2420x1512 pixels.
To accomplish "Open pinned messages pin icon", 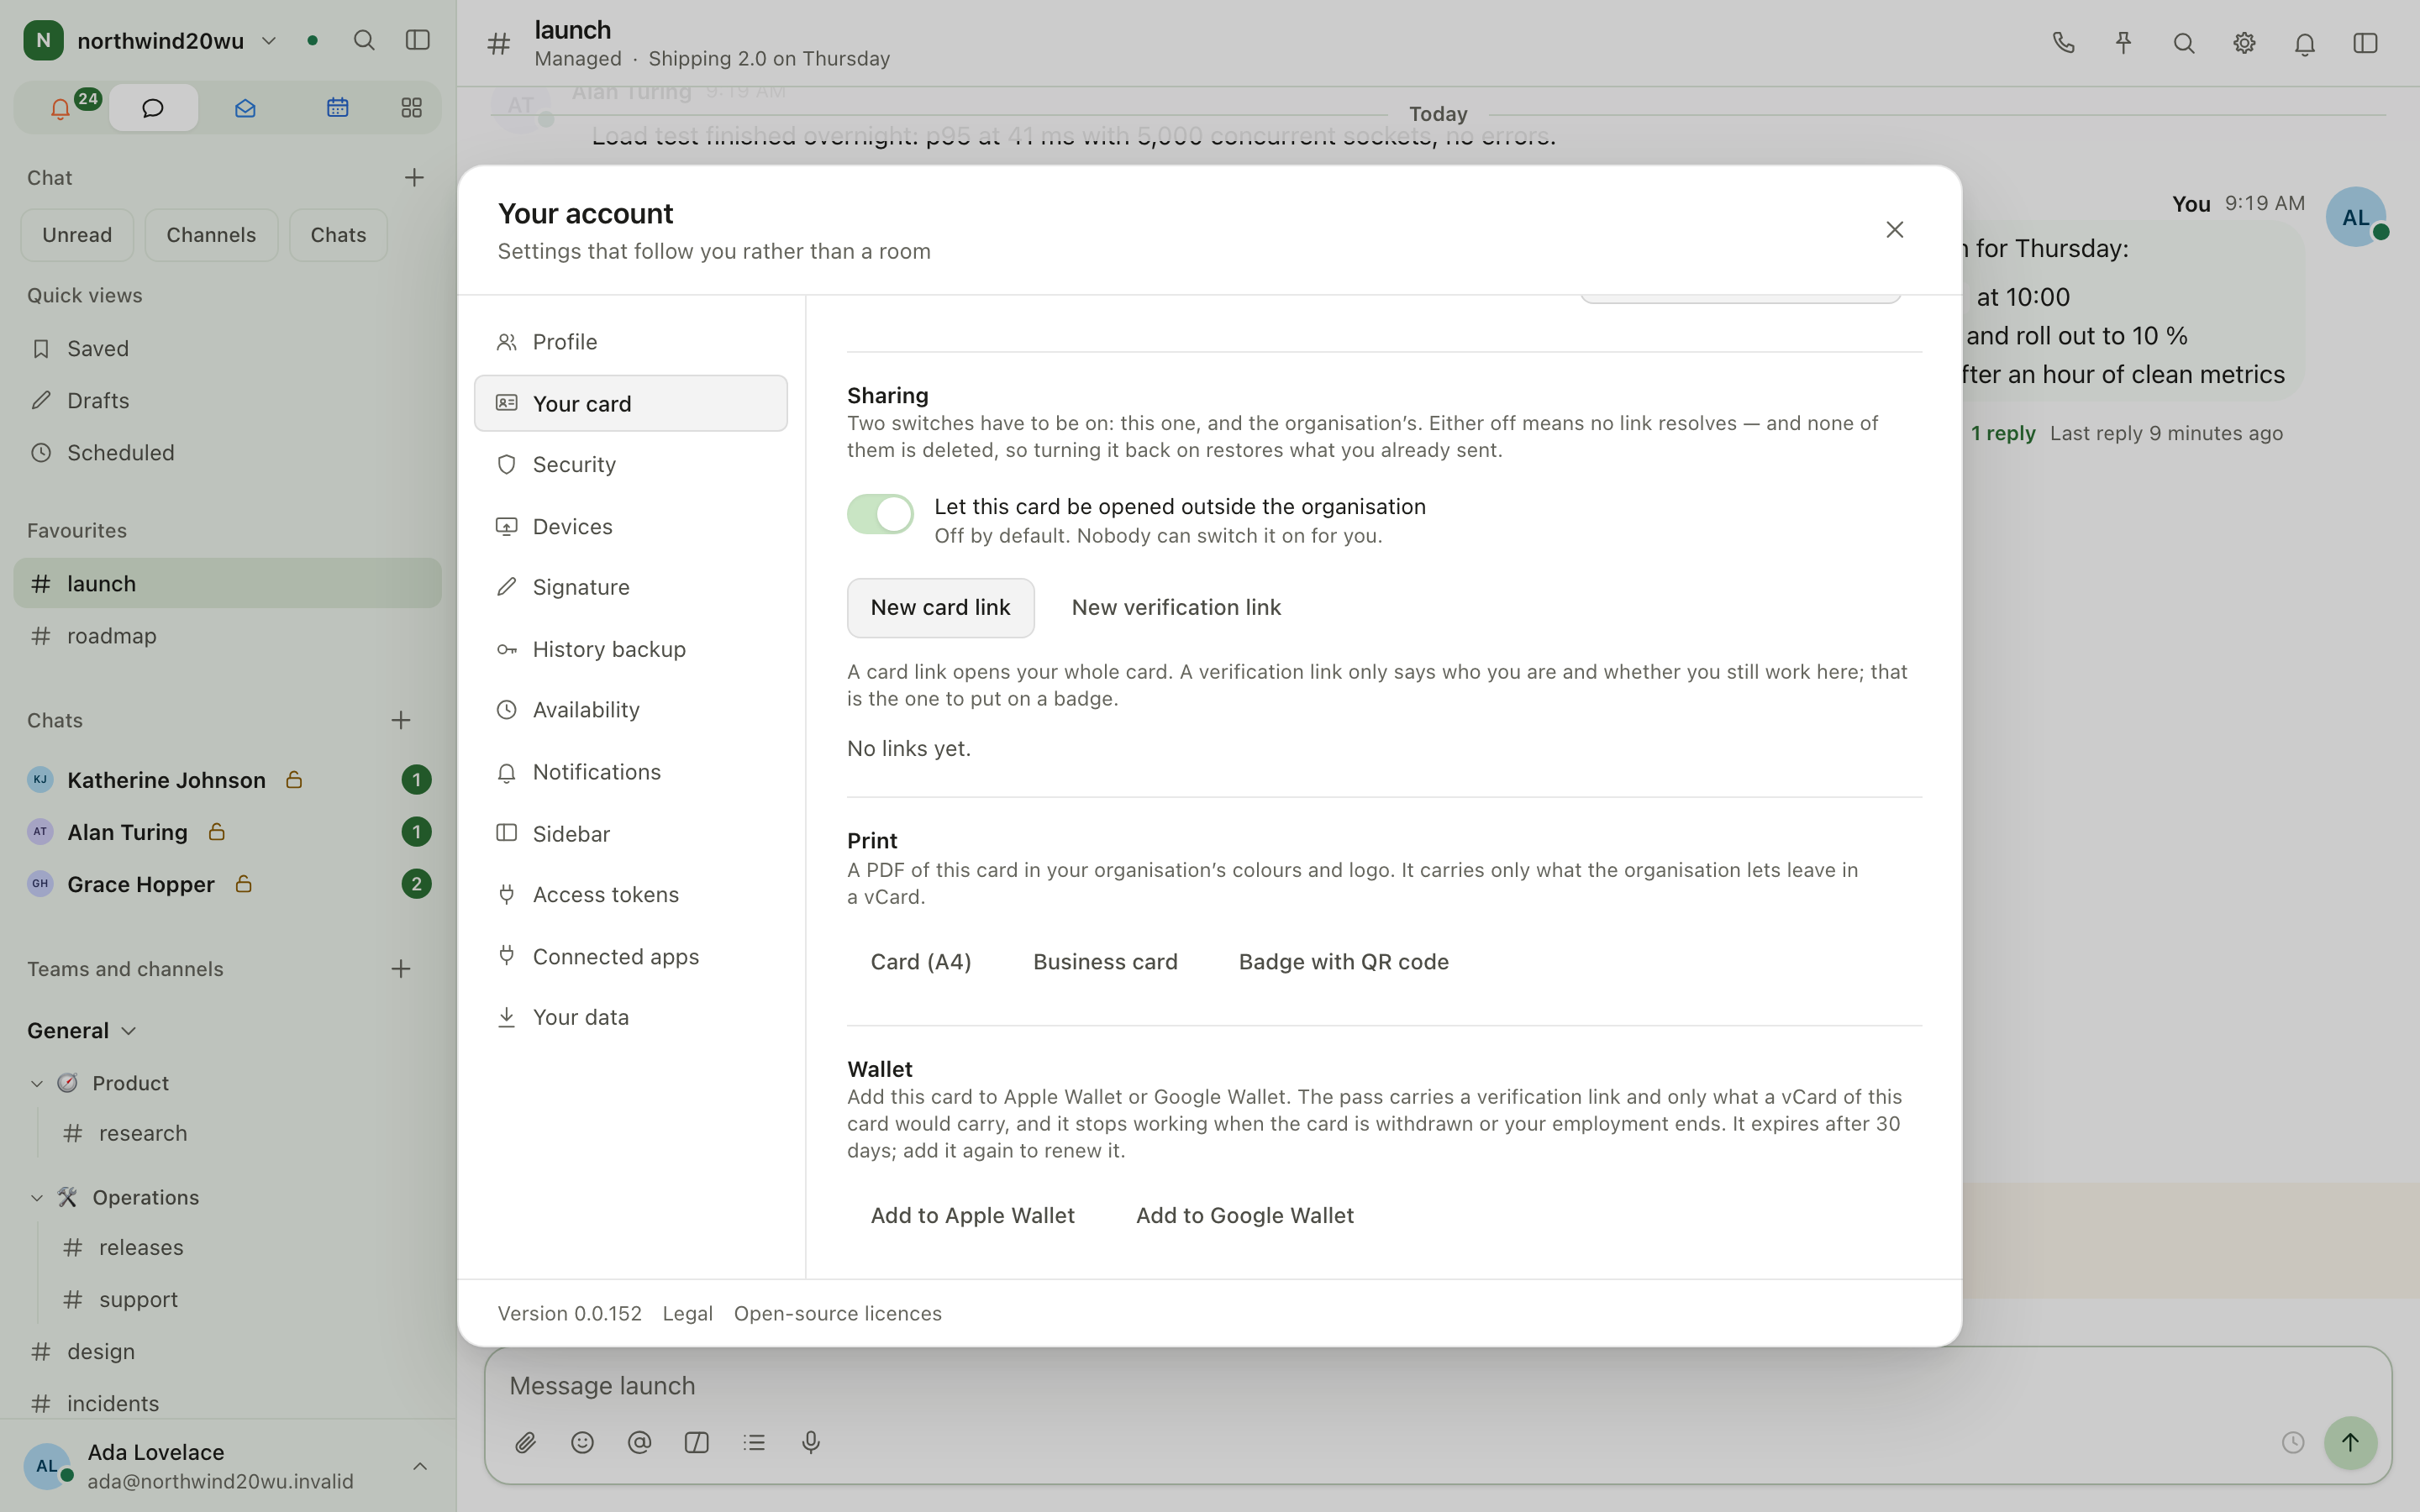I will coord(2123,43).
